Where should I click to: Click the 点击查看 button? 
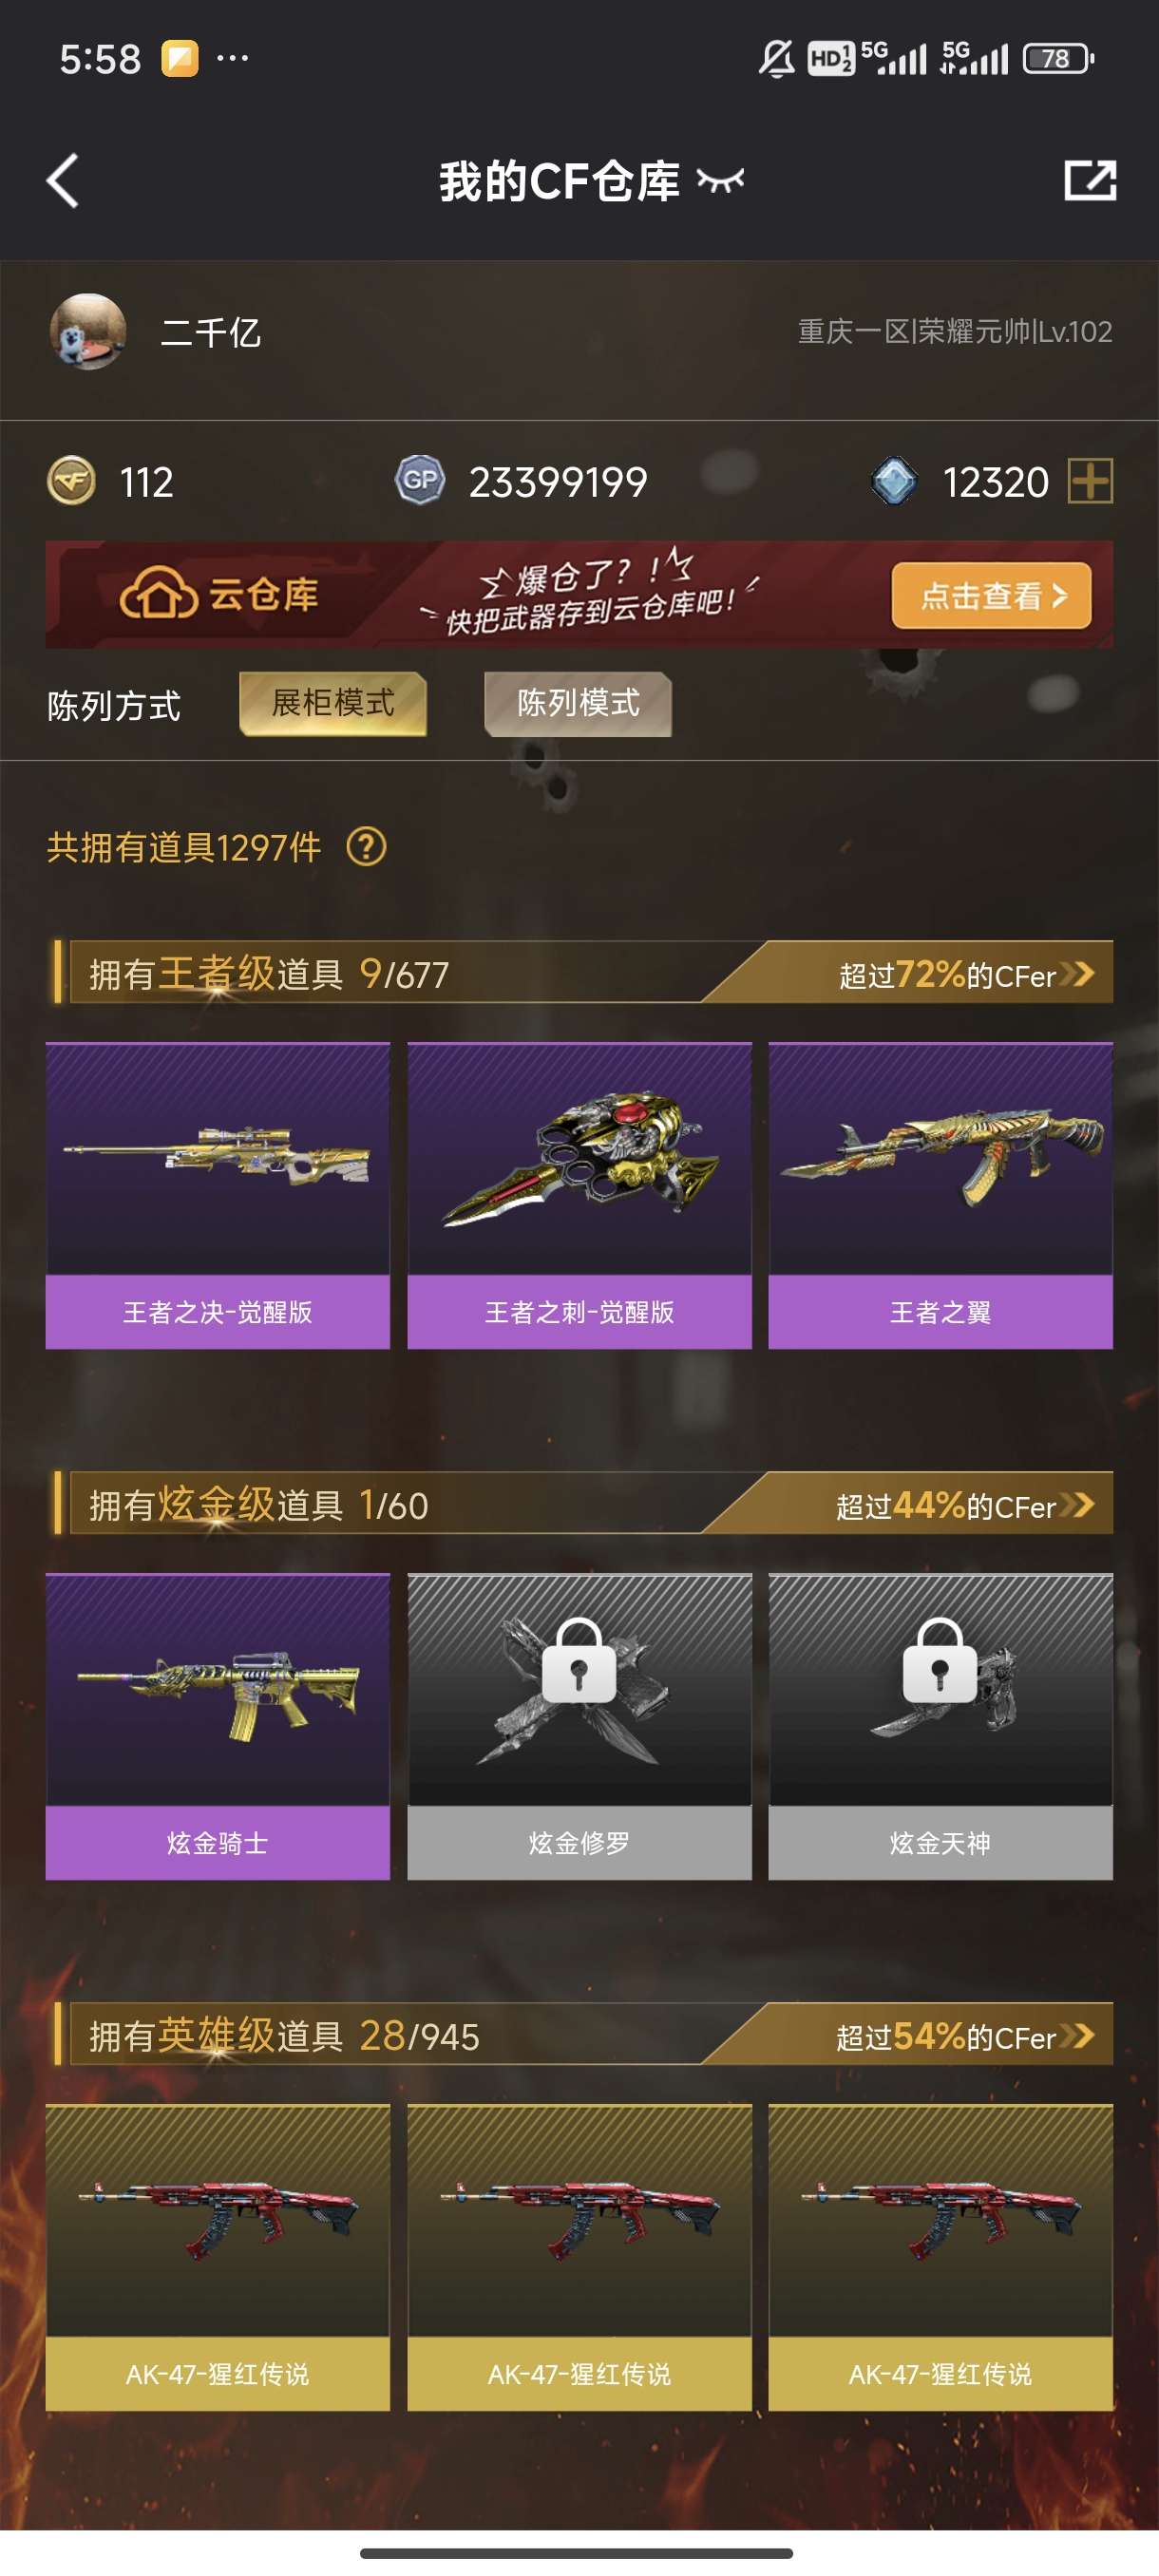click(x=991, y=596)
